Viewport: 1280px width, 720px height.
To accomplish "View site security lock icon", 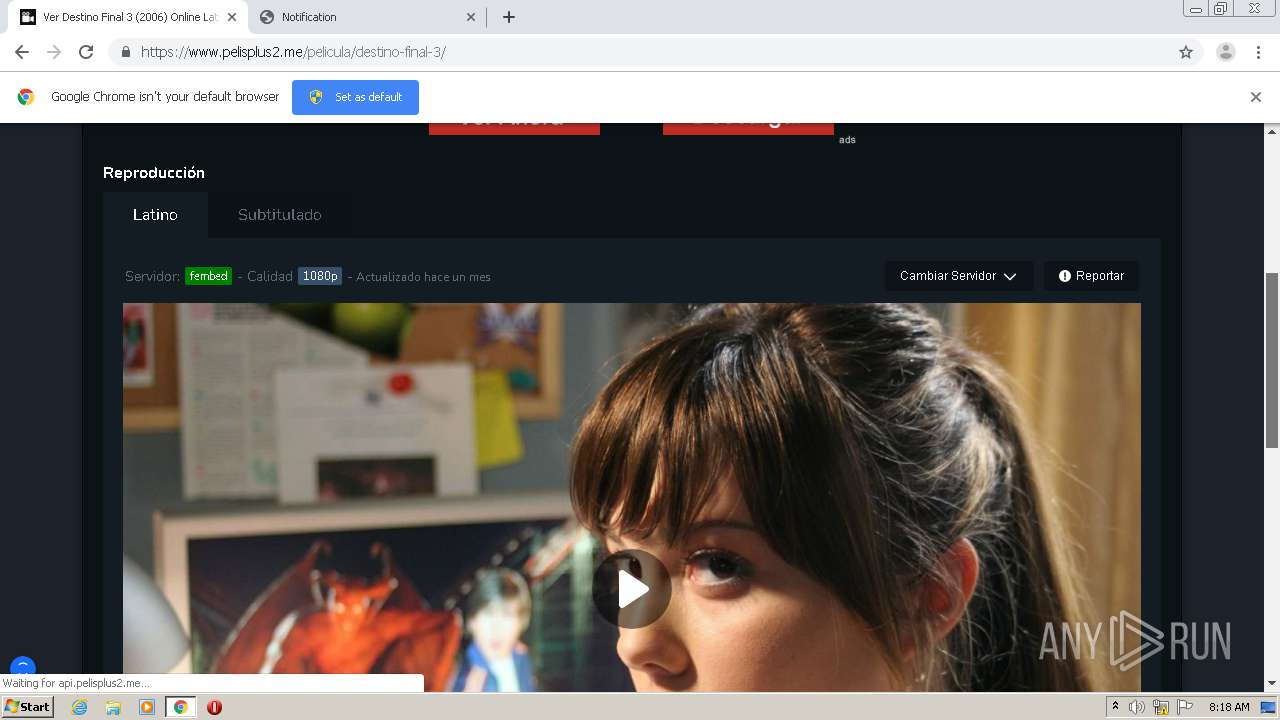I will [125, 52].
